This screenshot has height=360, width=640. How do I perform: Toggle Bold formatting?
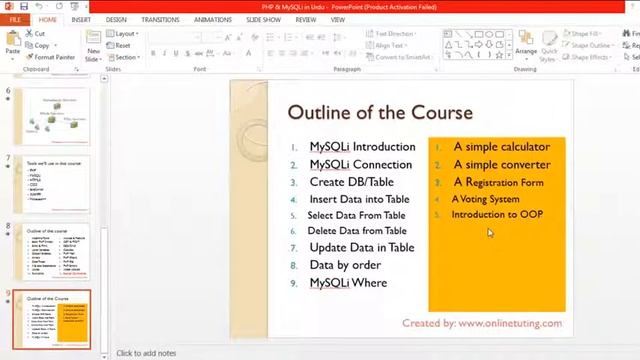(x=153, y=53)
